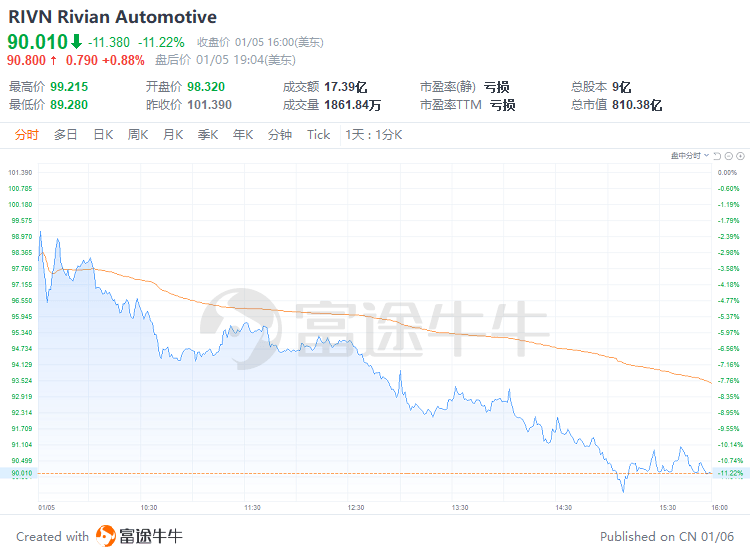
Task: Click the after-hours price 90.800
Action: [x=26, y=60]
